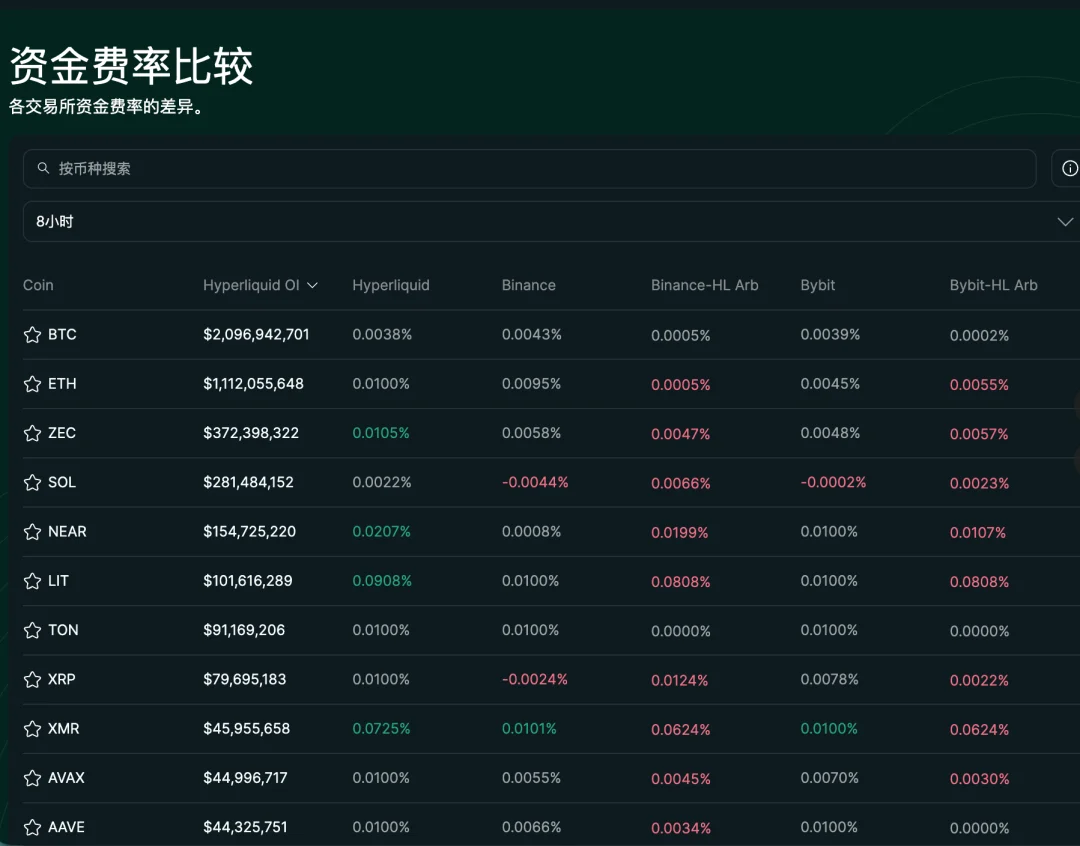Click NEAR Hyperliquid rate 0.0207%
Screen dimensions: 1080x846
[x=382, y=532]
